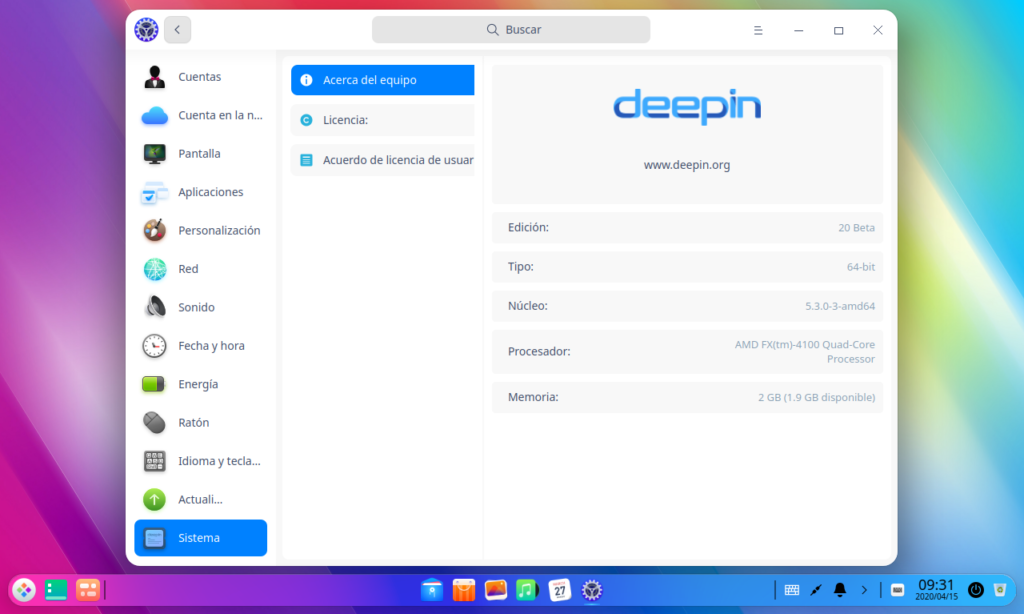Screen dimensions: 1024x614
Task: Expand the tray chevron arrow
Action: point(864,590)
